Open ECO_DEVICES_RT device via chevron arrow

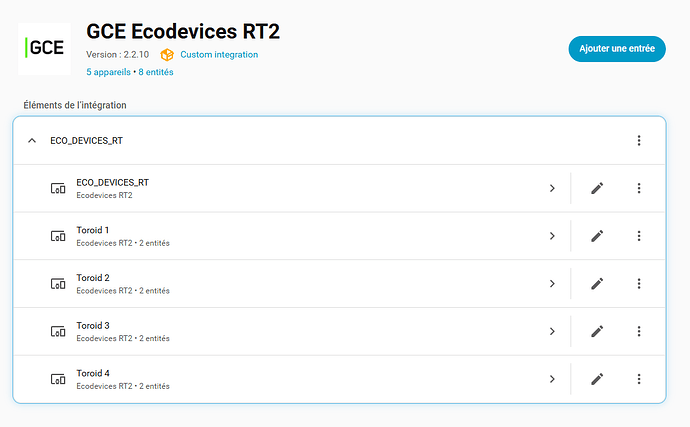click(552, 188)
